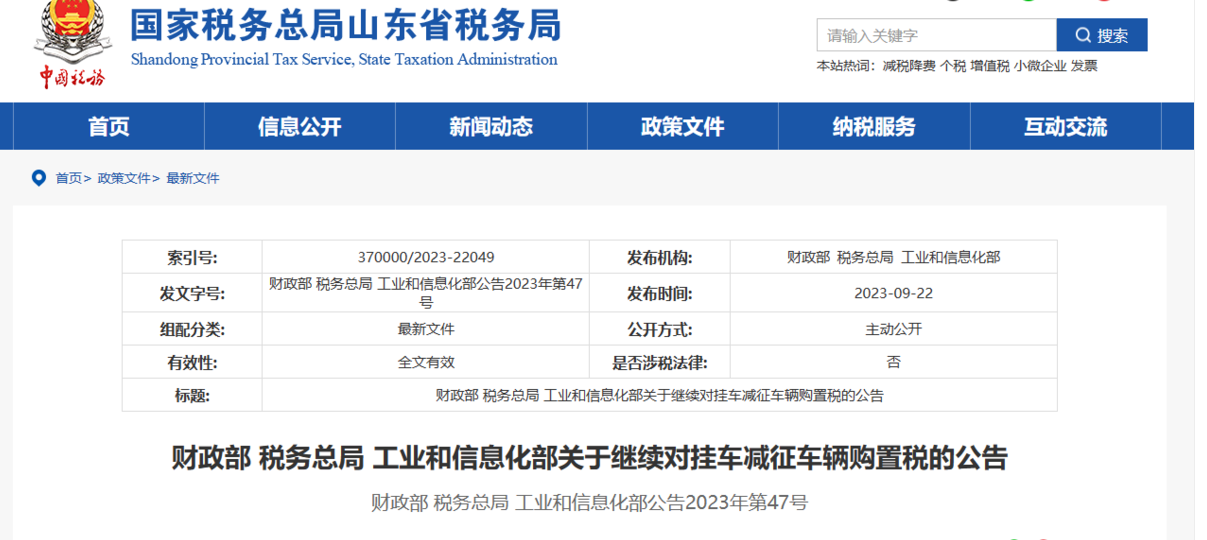The width and height of the screenshot is (1207, 540).
Task: Click the 有效性 label cell
Action: pyautogui.click(x=192, y=362)
